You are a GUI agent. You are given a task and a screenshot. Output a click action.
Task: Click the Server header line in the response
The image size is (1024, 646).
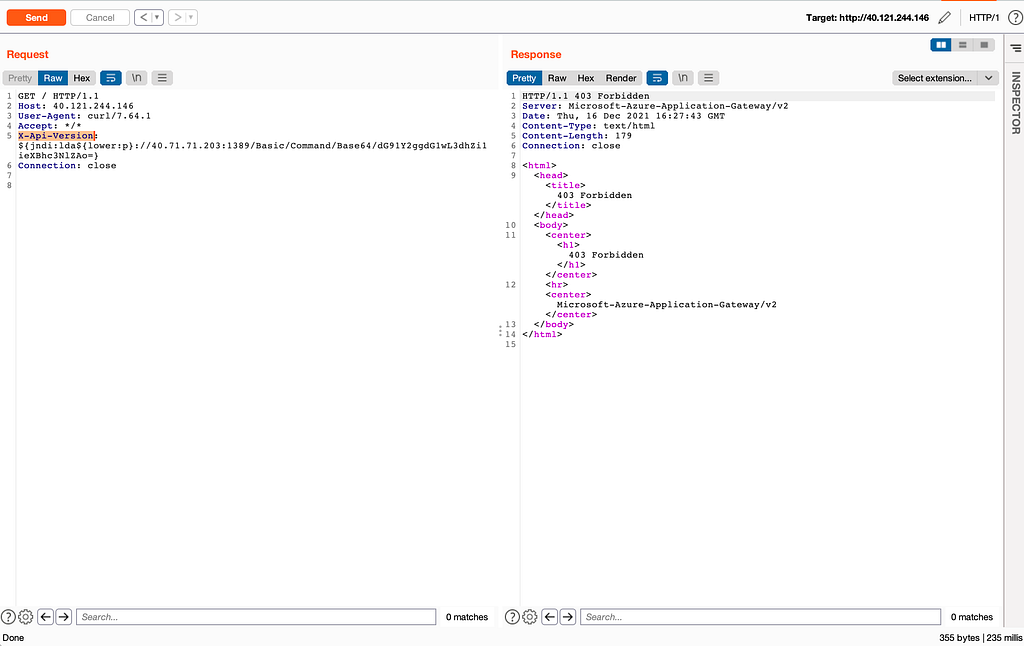click(x=655, y=106)
